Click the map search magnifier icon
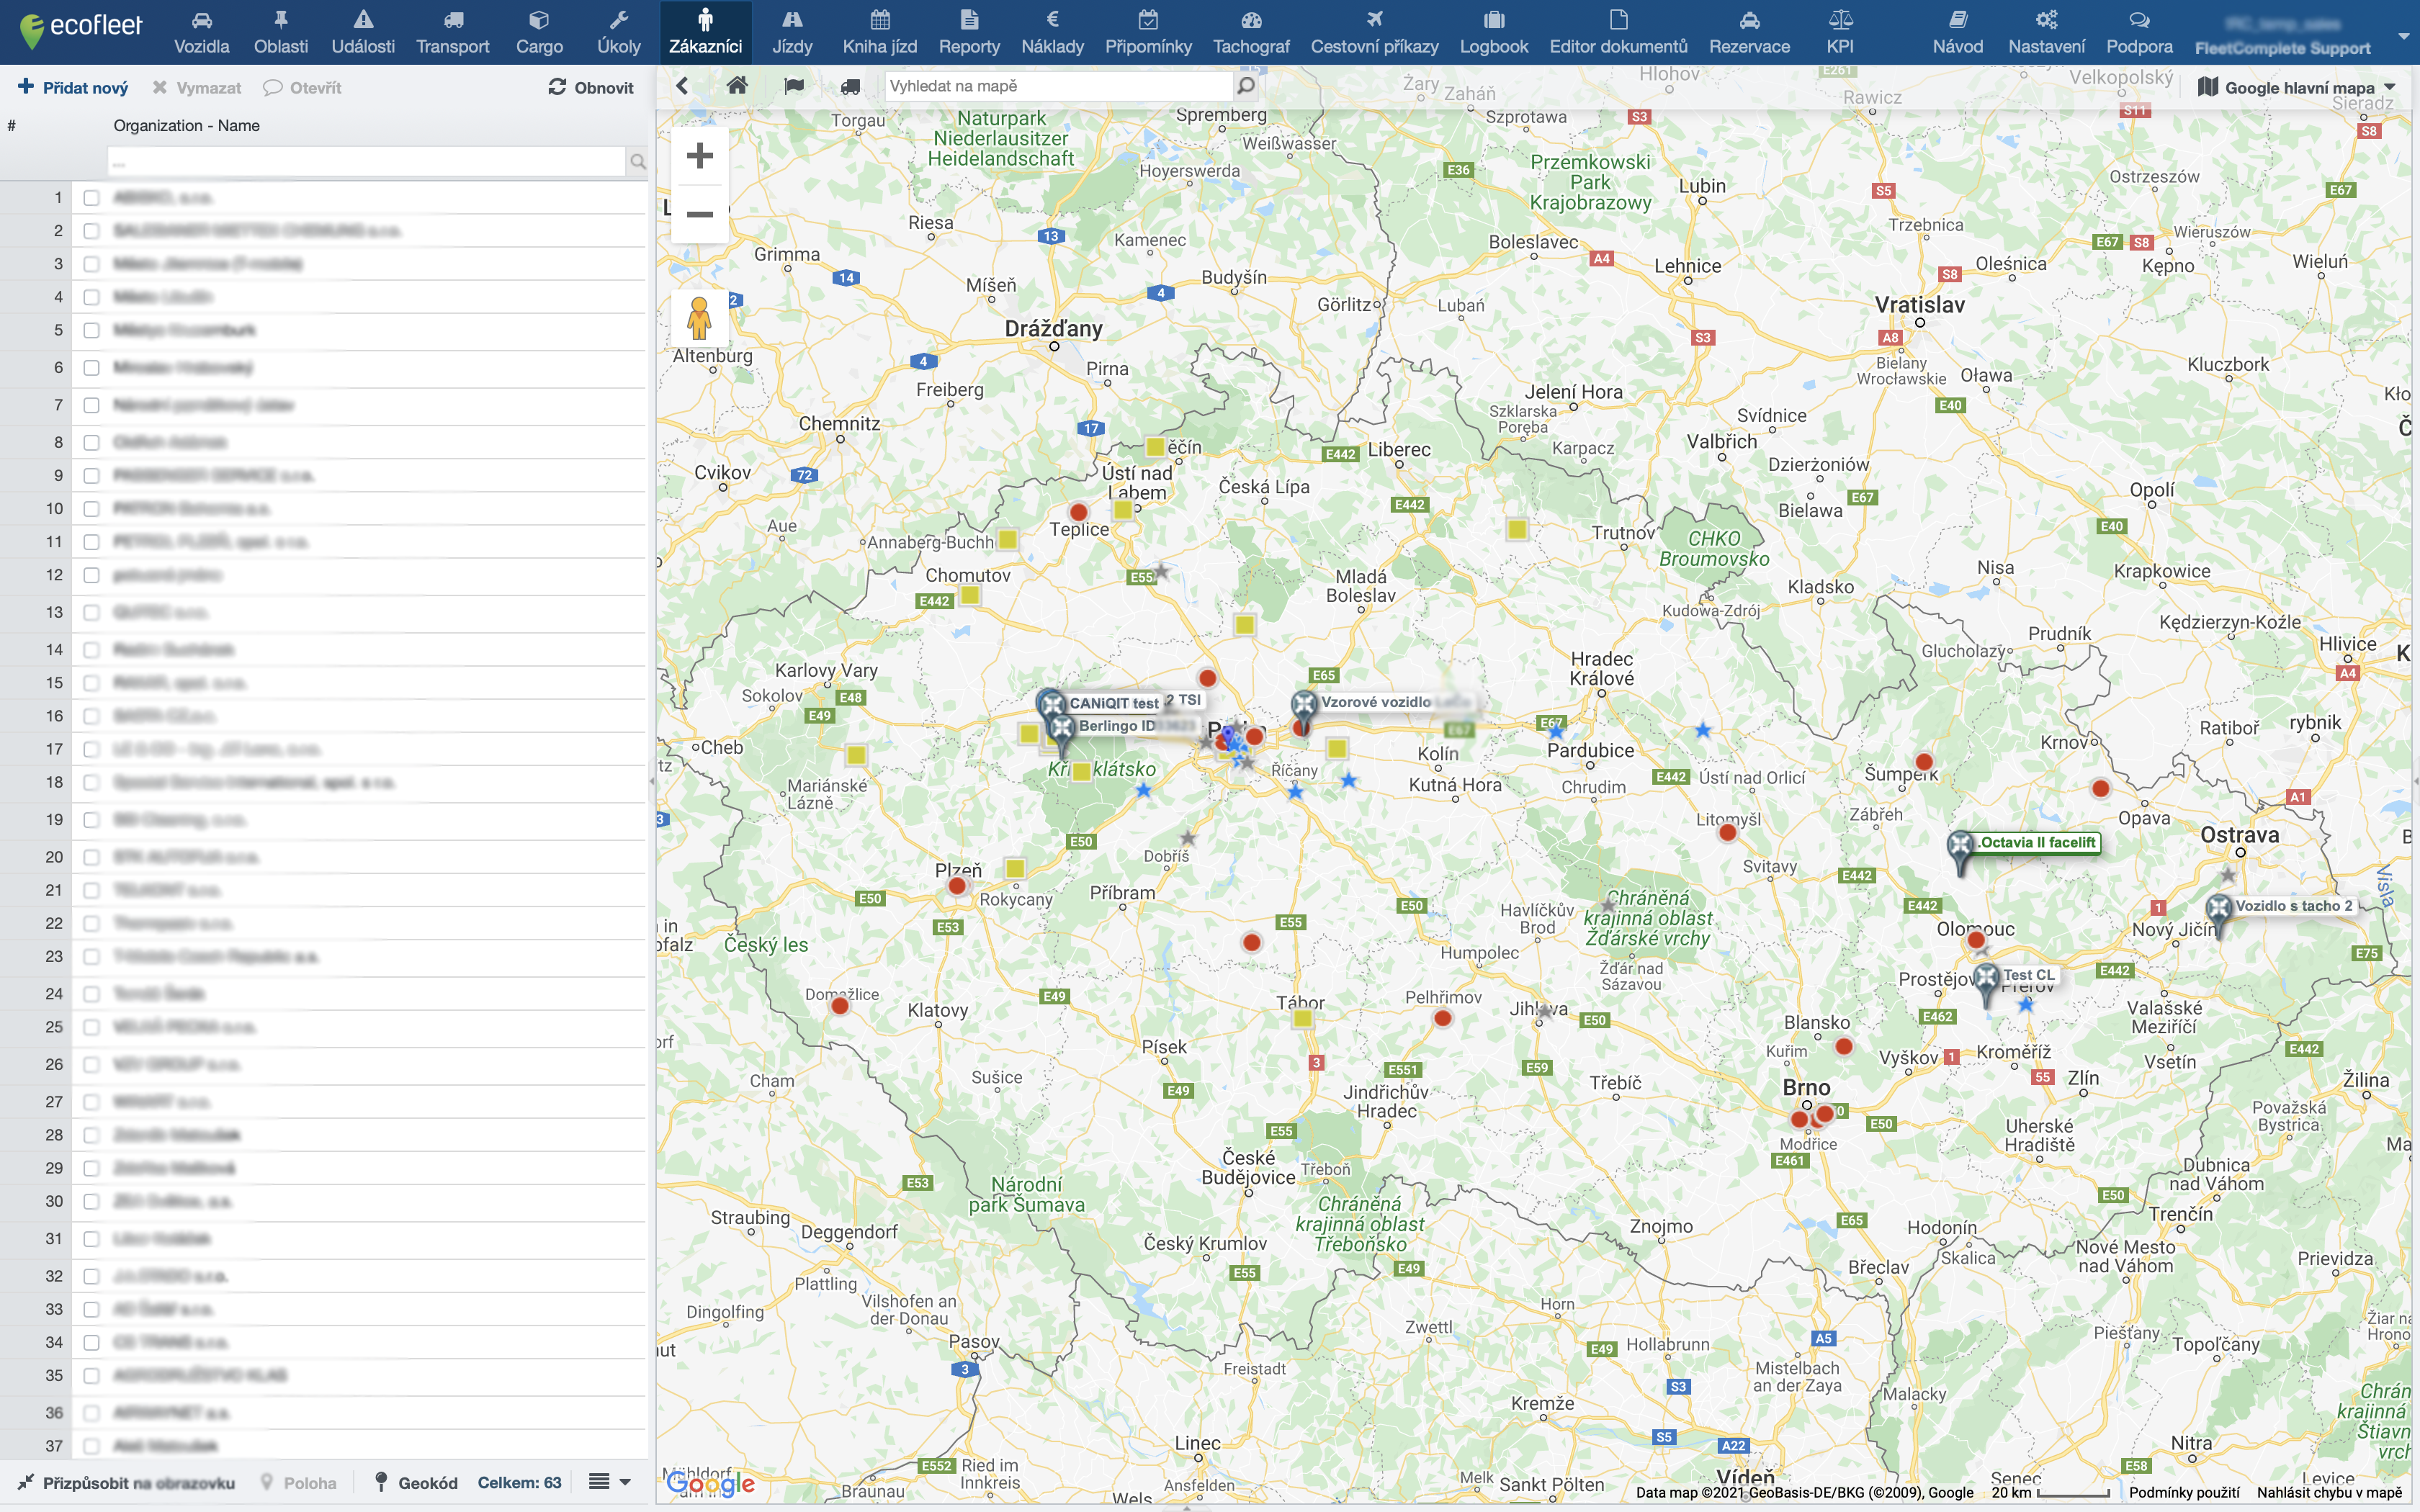 coord(1246,86)
